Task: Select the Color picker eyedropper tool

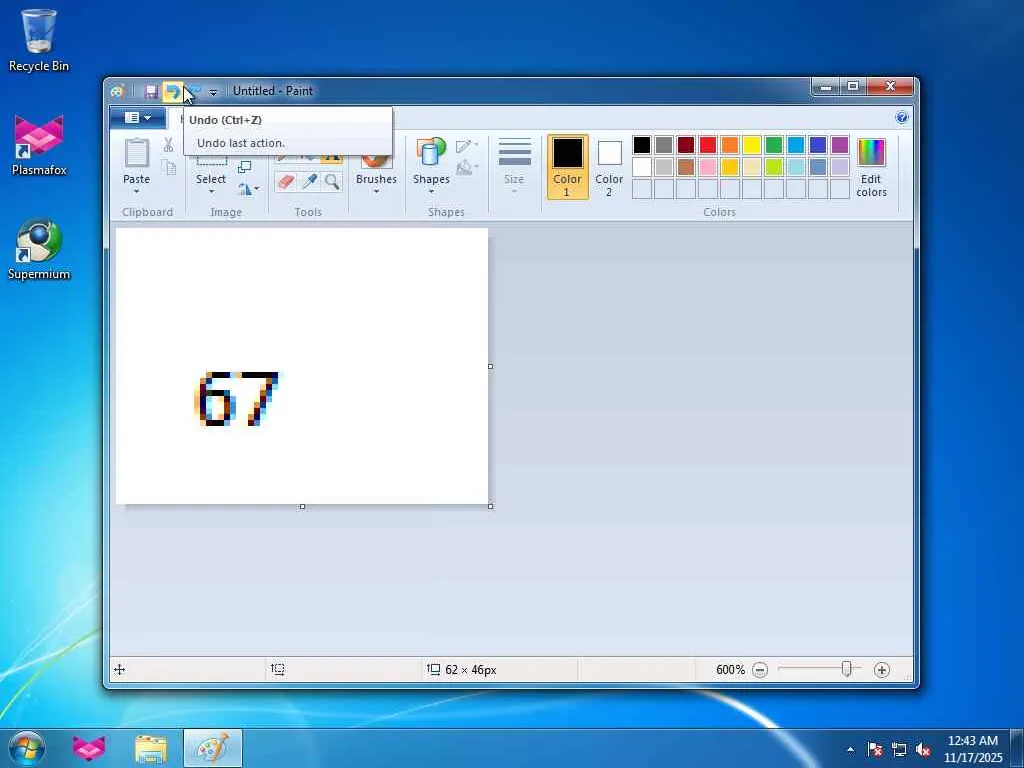Action: click(x=309, y=182)
